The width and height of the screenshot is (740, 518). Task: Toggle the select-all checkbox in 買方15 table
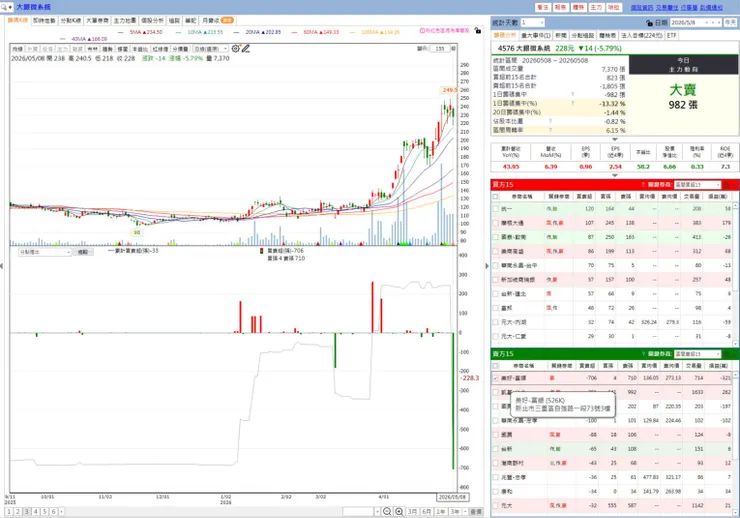pyautogui.click(x=495, y=196)
